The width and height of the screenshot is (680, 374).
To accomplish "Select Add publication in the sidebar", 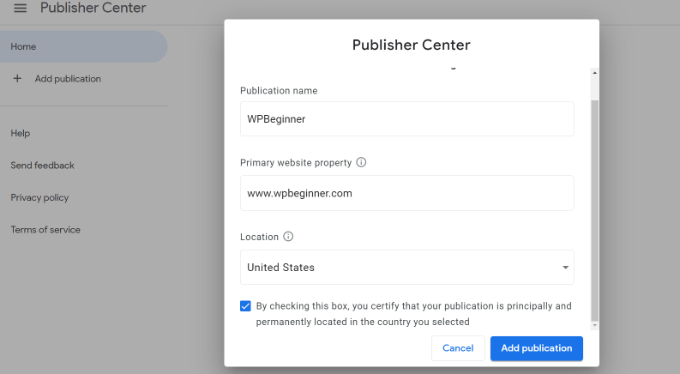I will [x=68, y=79].
